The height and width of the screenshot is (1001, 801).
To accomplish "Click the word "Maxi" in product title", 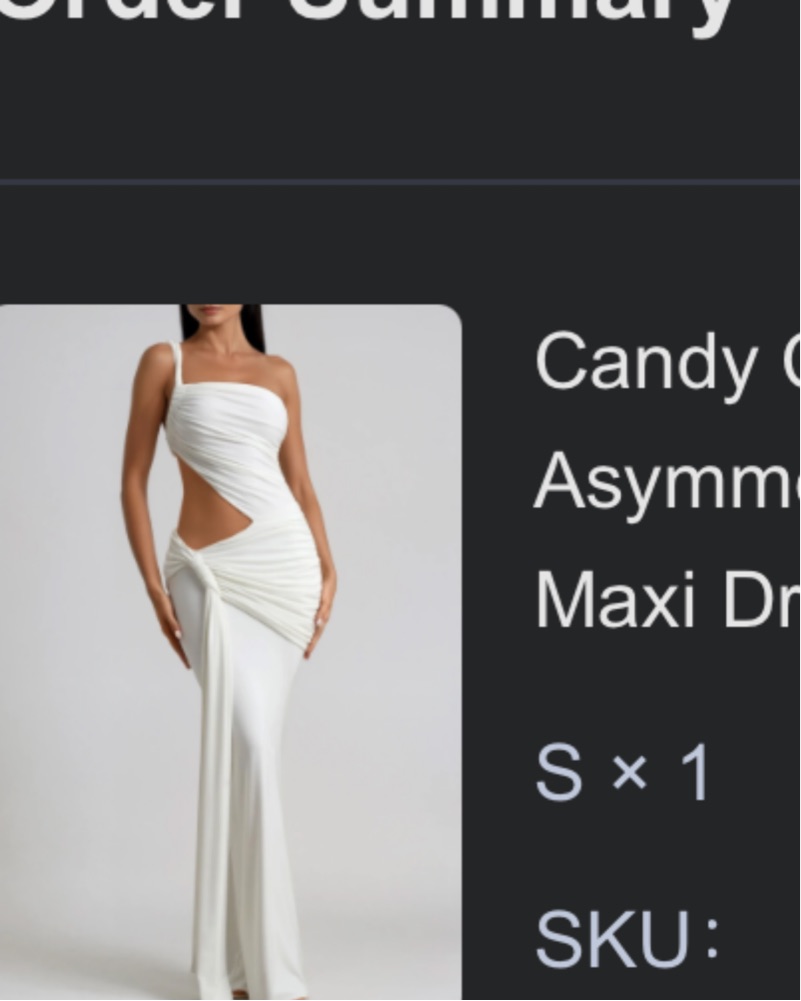I will (615, 601).
